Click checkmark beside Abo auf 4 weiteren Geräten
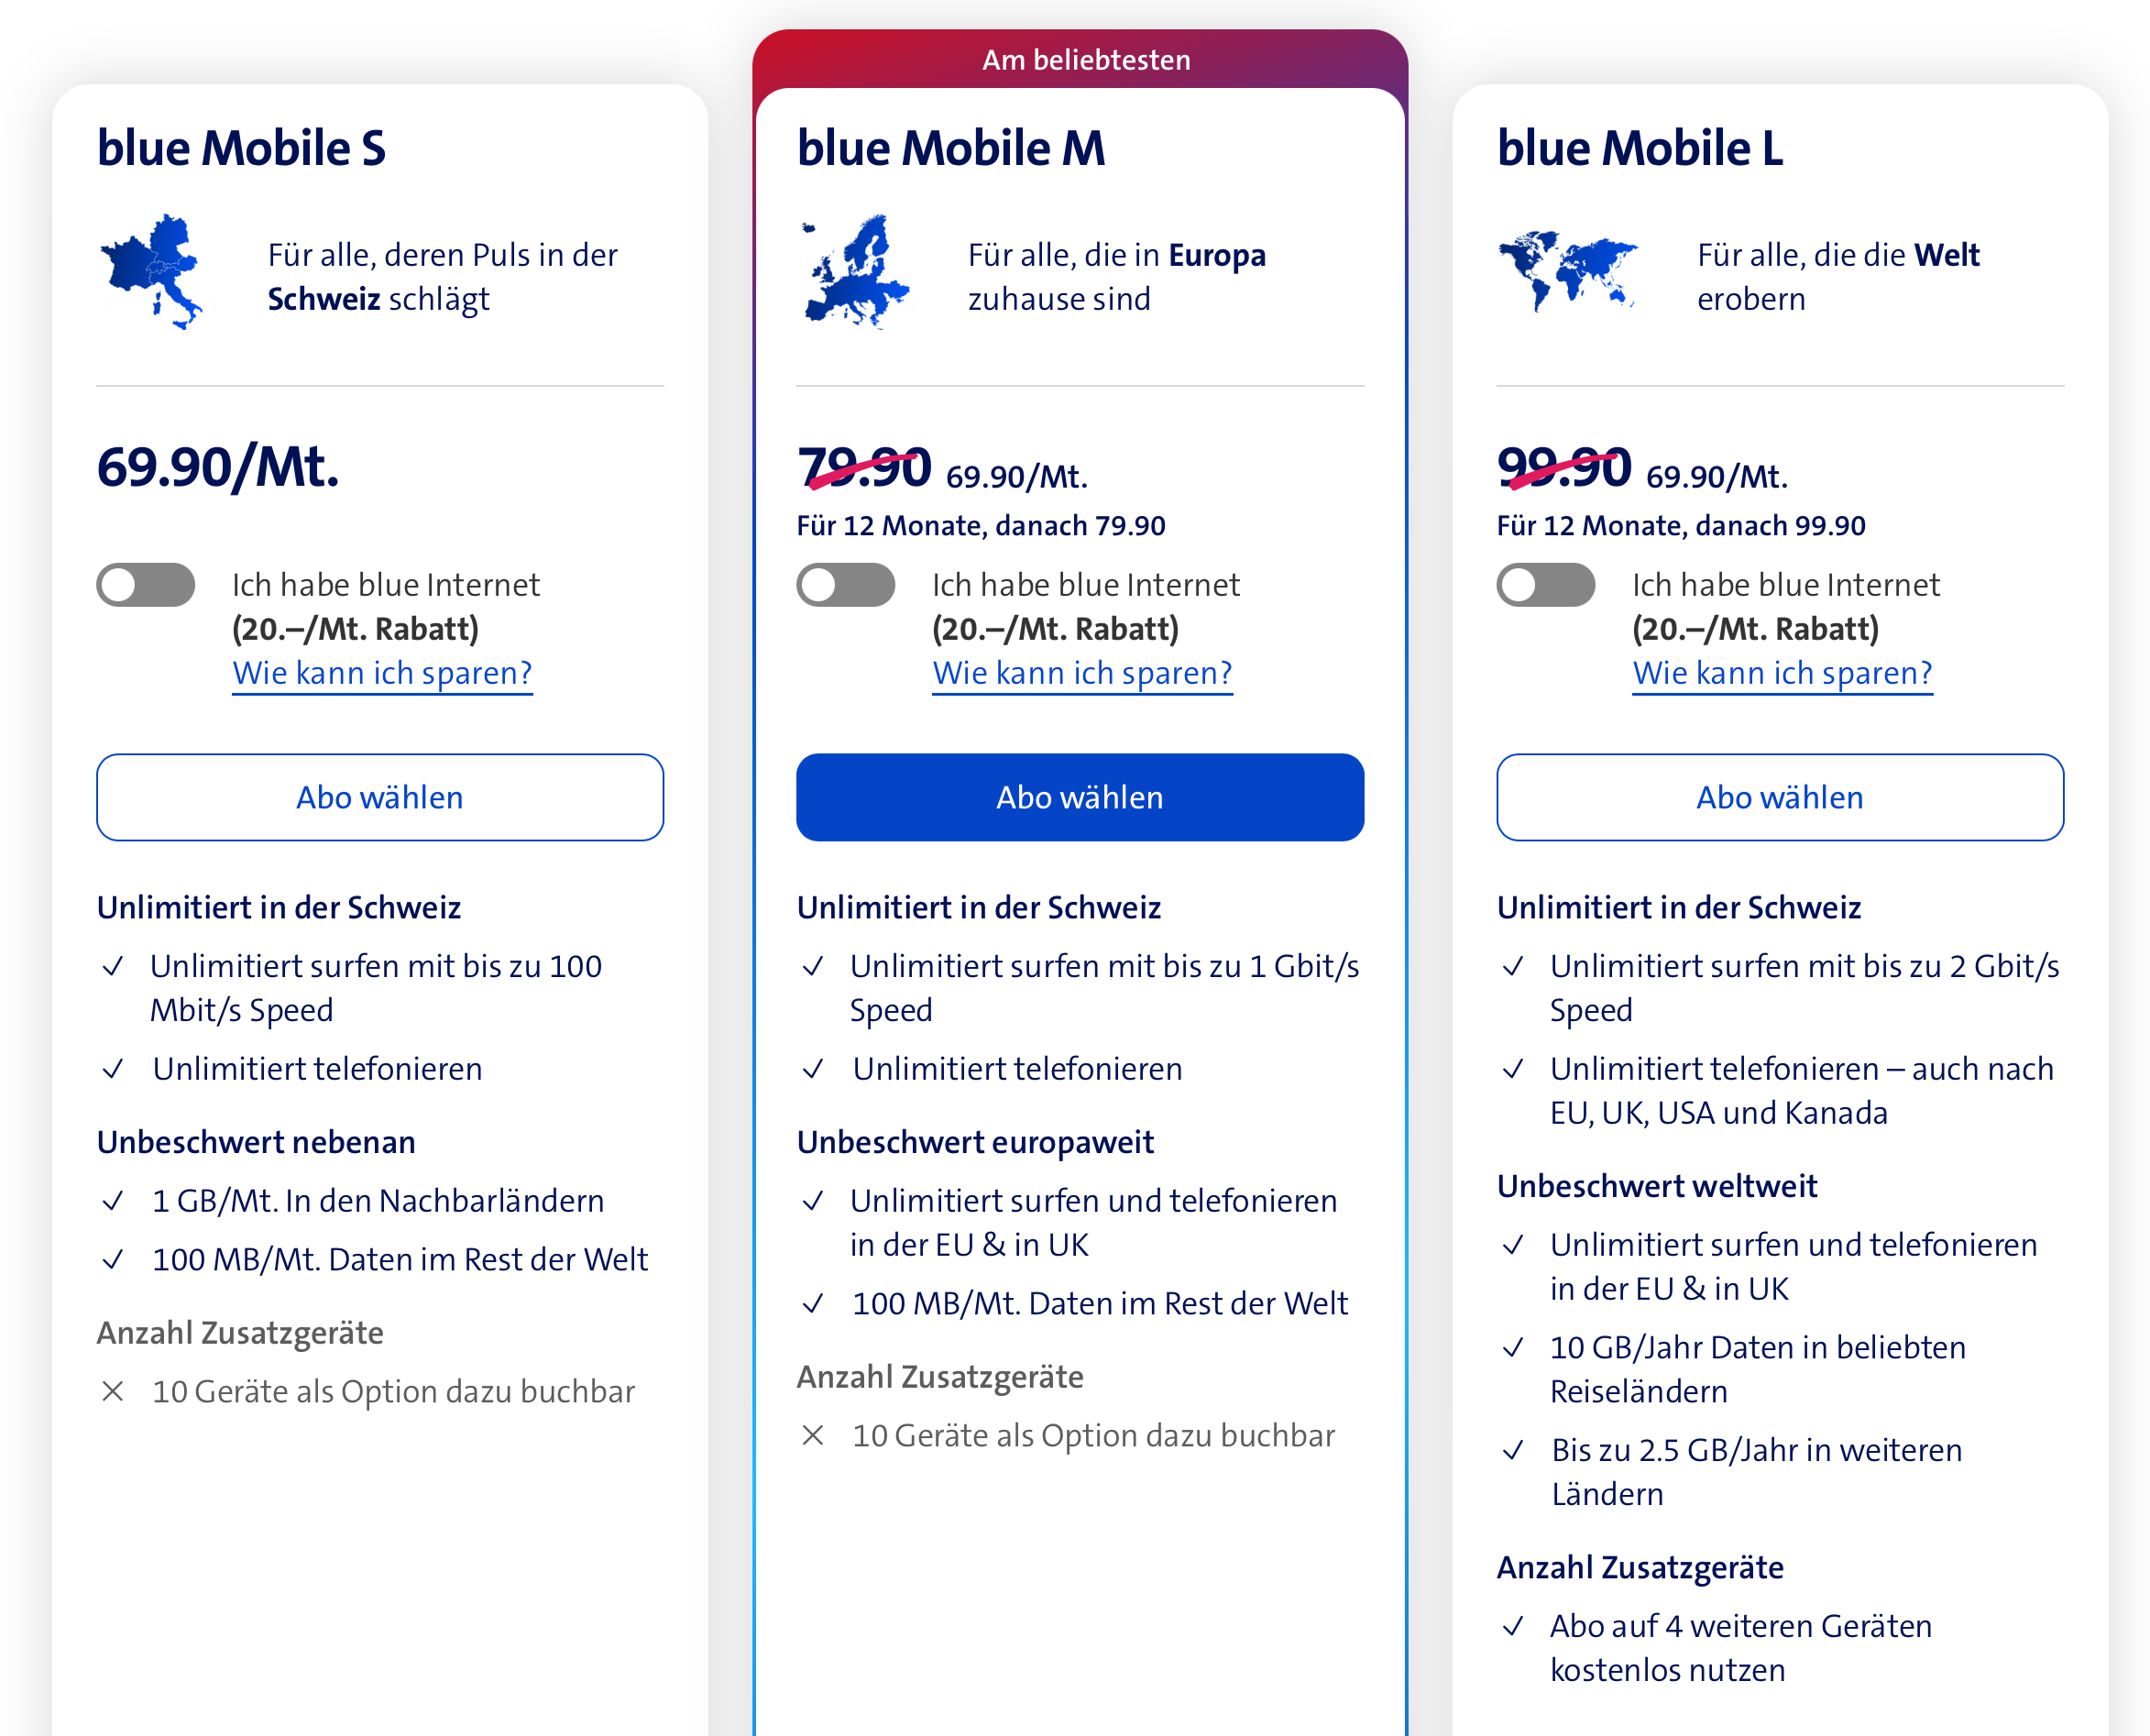Screen dimensions: 2150x1736 coord(1513,1626)
